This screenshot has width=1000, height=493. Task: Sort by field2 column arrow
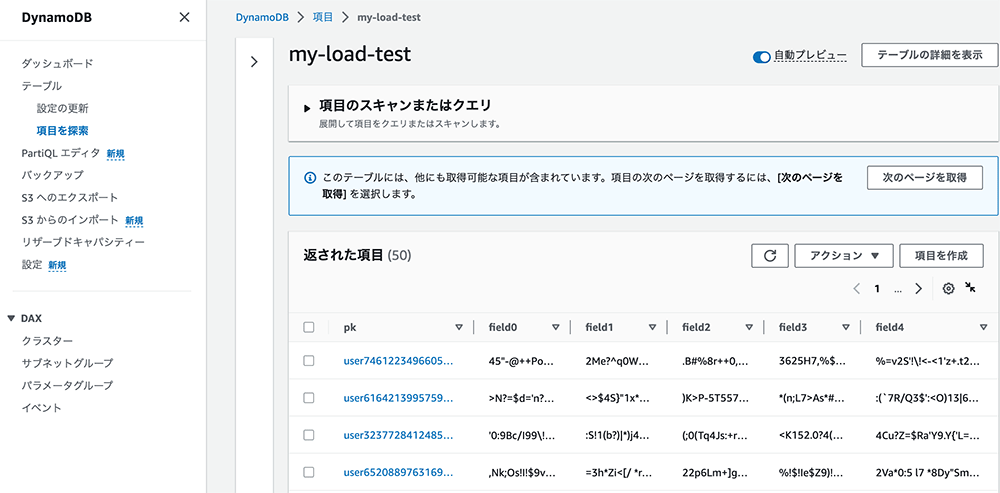coord(749,327)
